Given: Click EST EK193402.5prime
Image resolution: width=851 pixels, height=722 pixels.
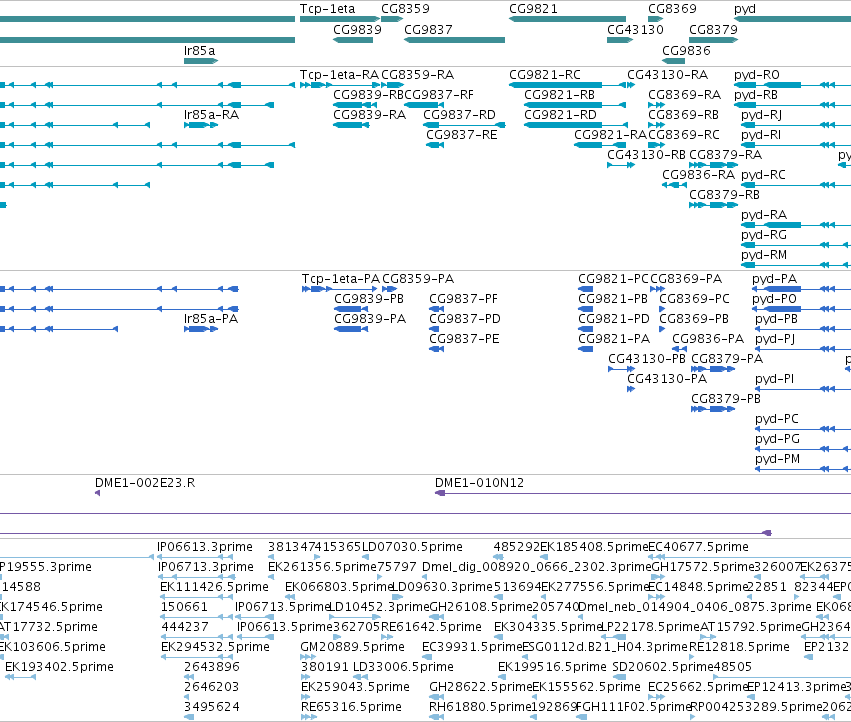Looking at the screenshot, I should click(59, 667).
